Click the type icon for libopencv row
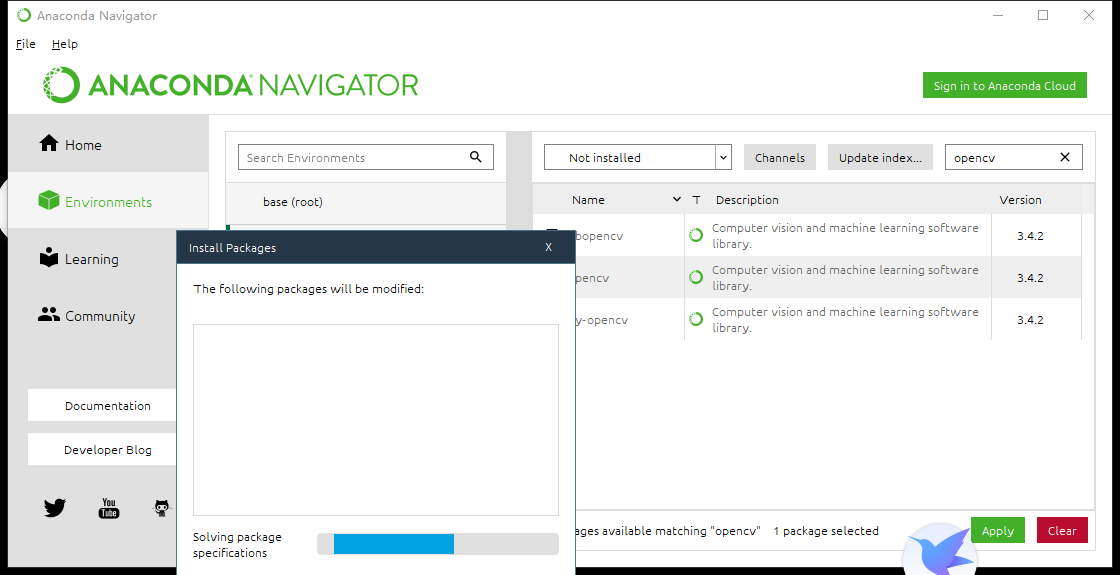 (x=696, y=235)
